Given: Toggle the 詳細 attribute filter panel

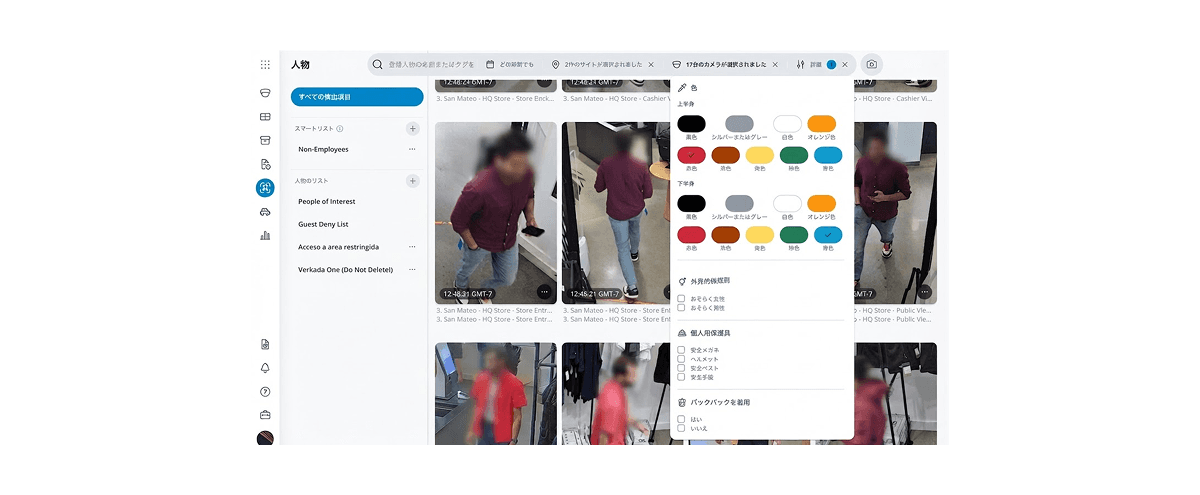Looking at the screenshot, I should (815, 64).
